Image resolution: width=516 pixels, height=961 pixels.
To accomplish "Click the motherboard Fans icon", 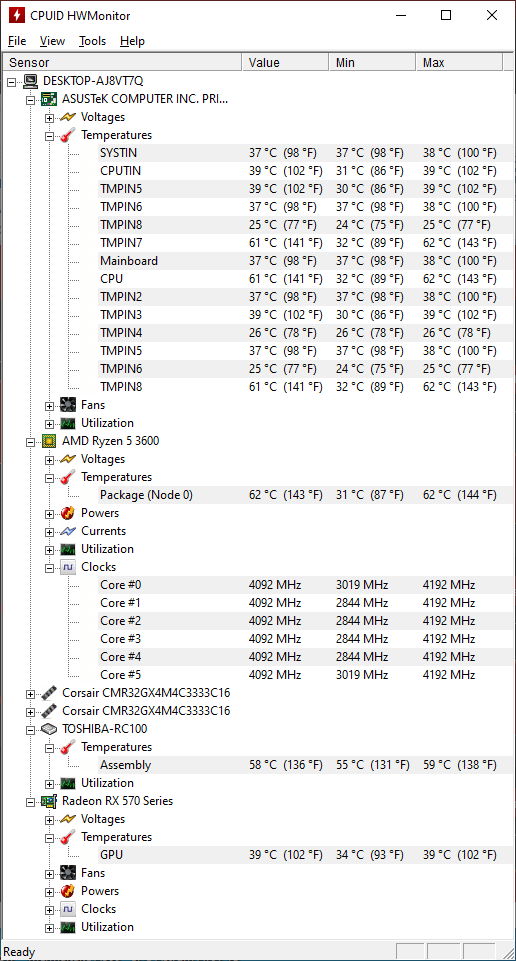I will point(68,405).
